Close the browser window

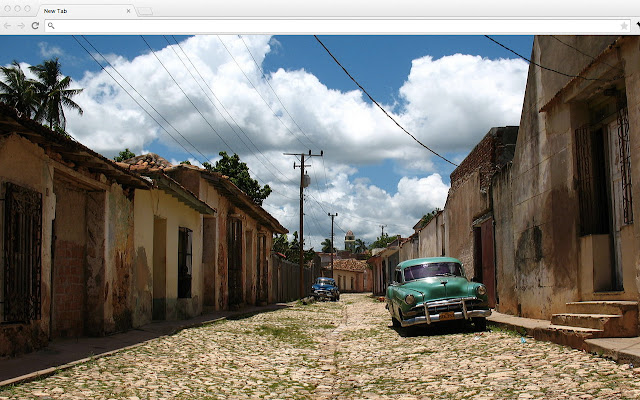tap(7, 9)
